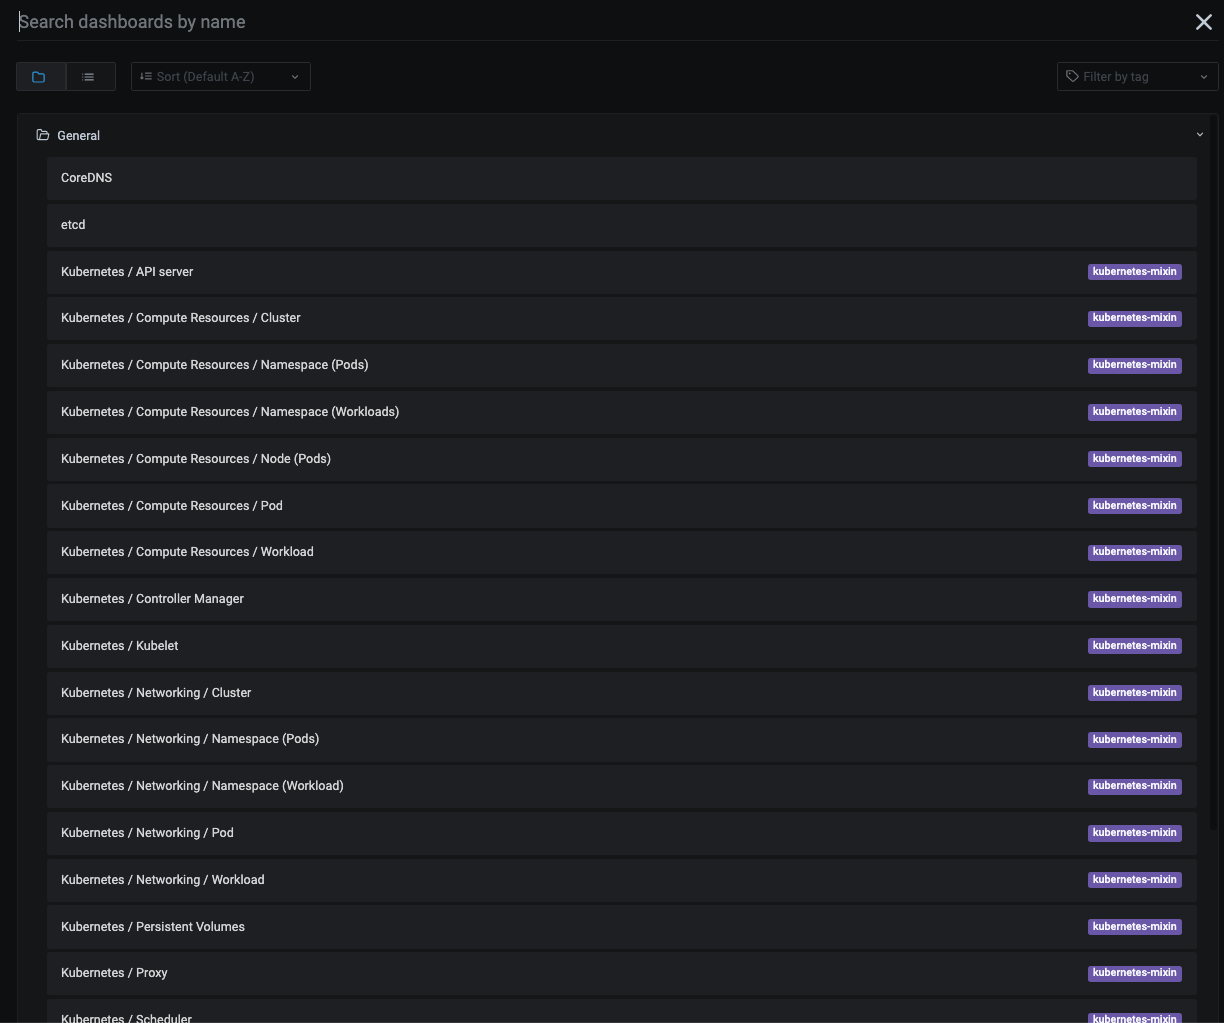Open the etcd dashboard
Screen dimensions: 1224x1023
coord(73,225)
